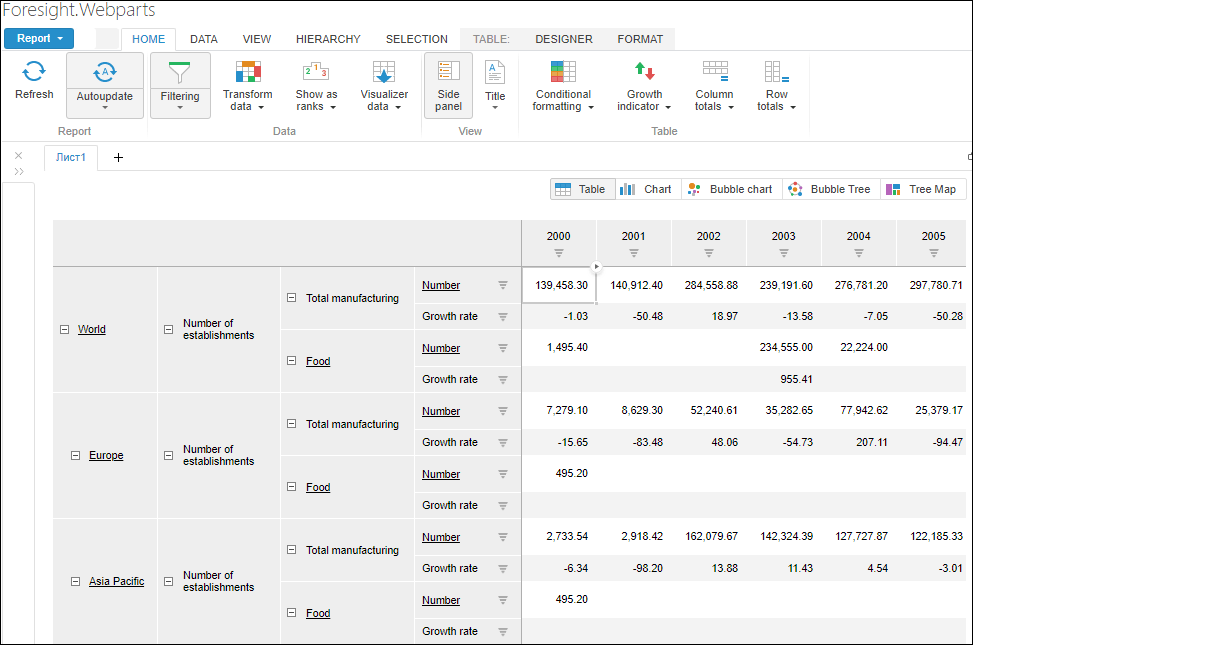Open the Row totals menu
Image resolution: width=1218 pixels, height=645 pixels.
(776, 85)
